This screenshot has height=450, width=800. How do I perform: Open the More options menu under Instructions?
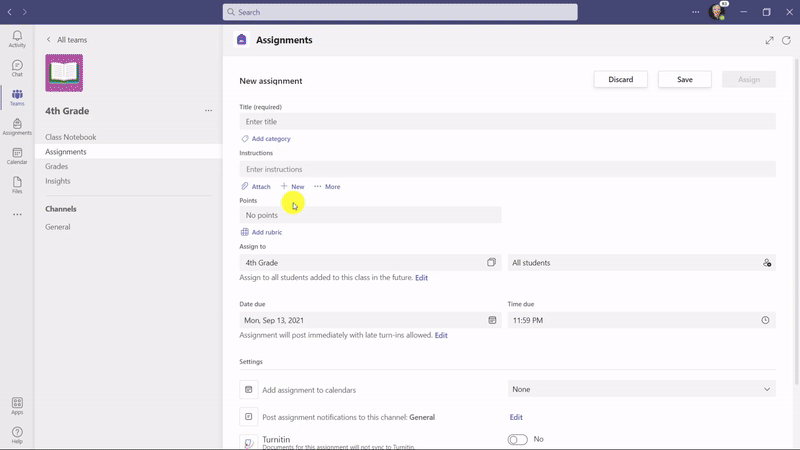pos(327,187)
